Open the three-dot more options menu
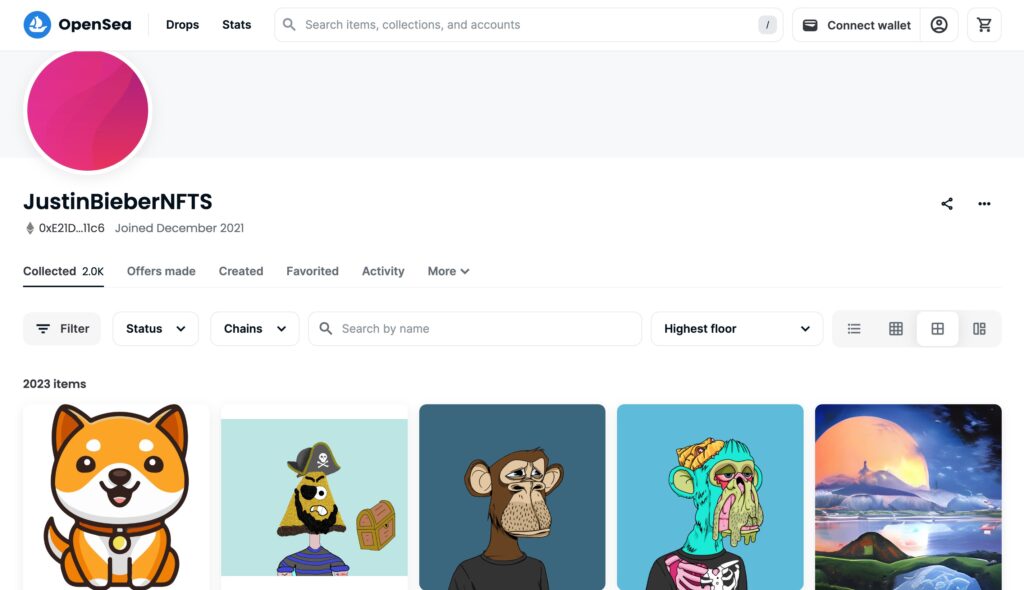This screenshot has width=1024, height=590. click(984, 204)
